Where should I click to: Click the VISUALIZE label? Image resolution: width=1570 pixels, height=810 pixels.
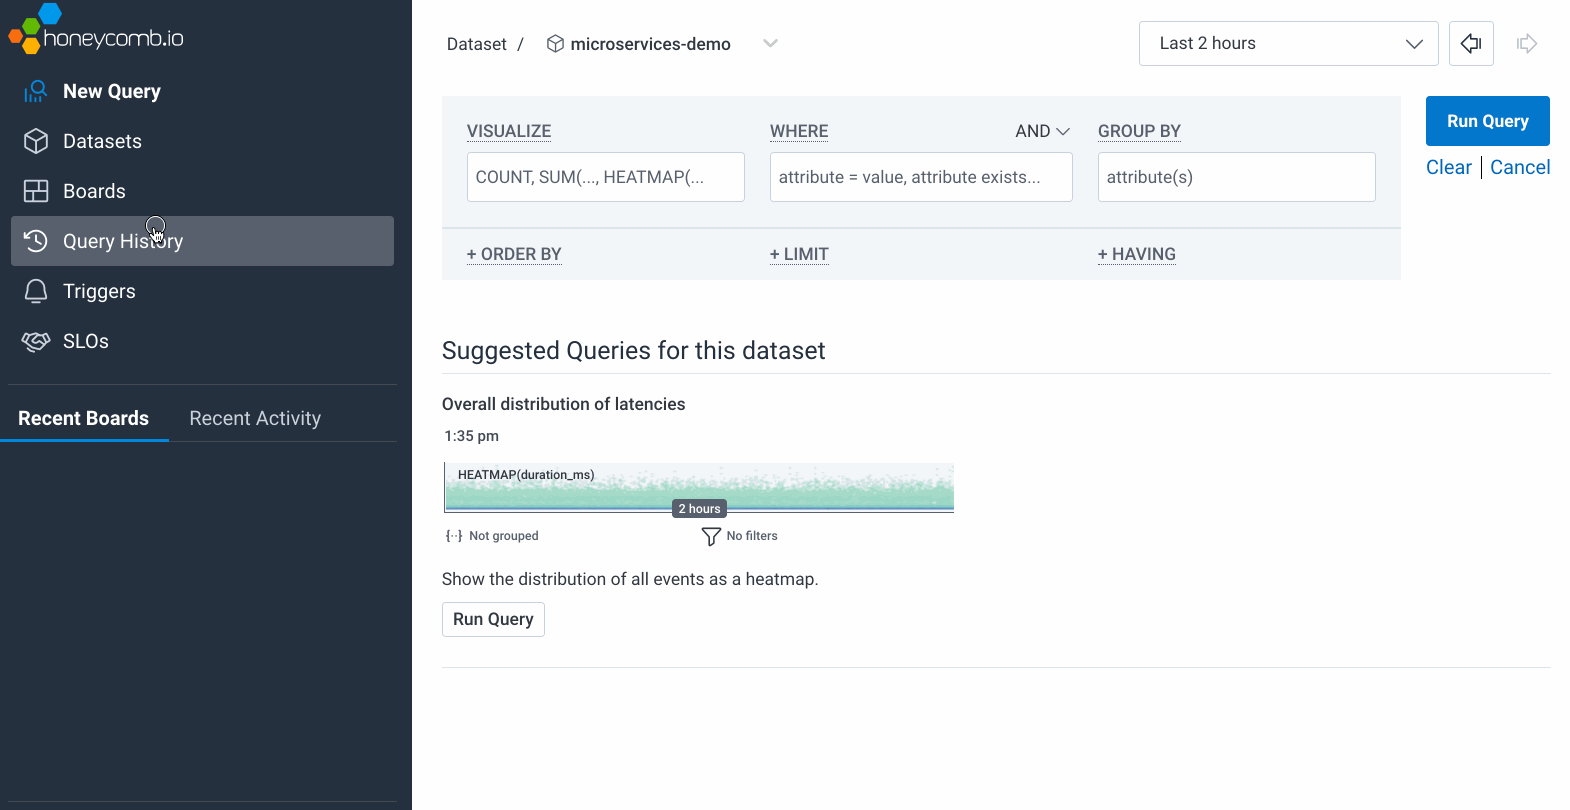coord(509,131)
